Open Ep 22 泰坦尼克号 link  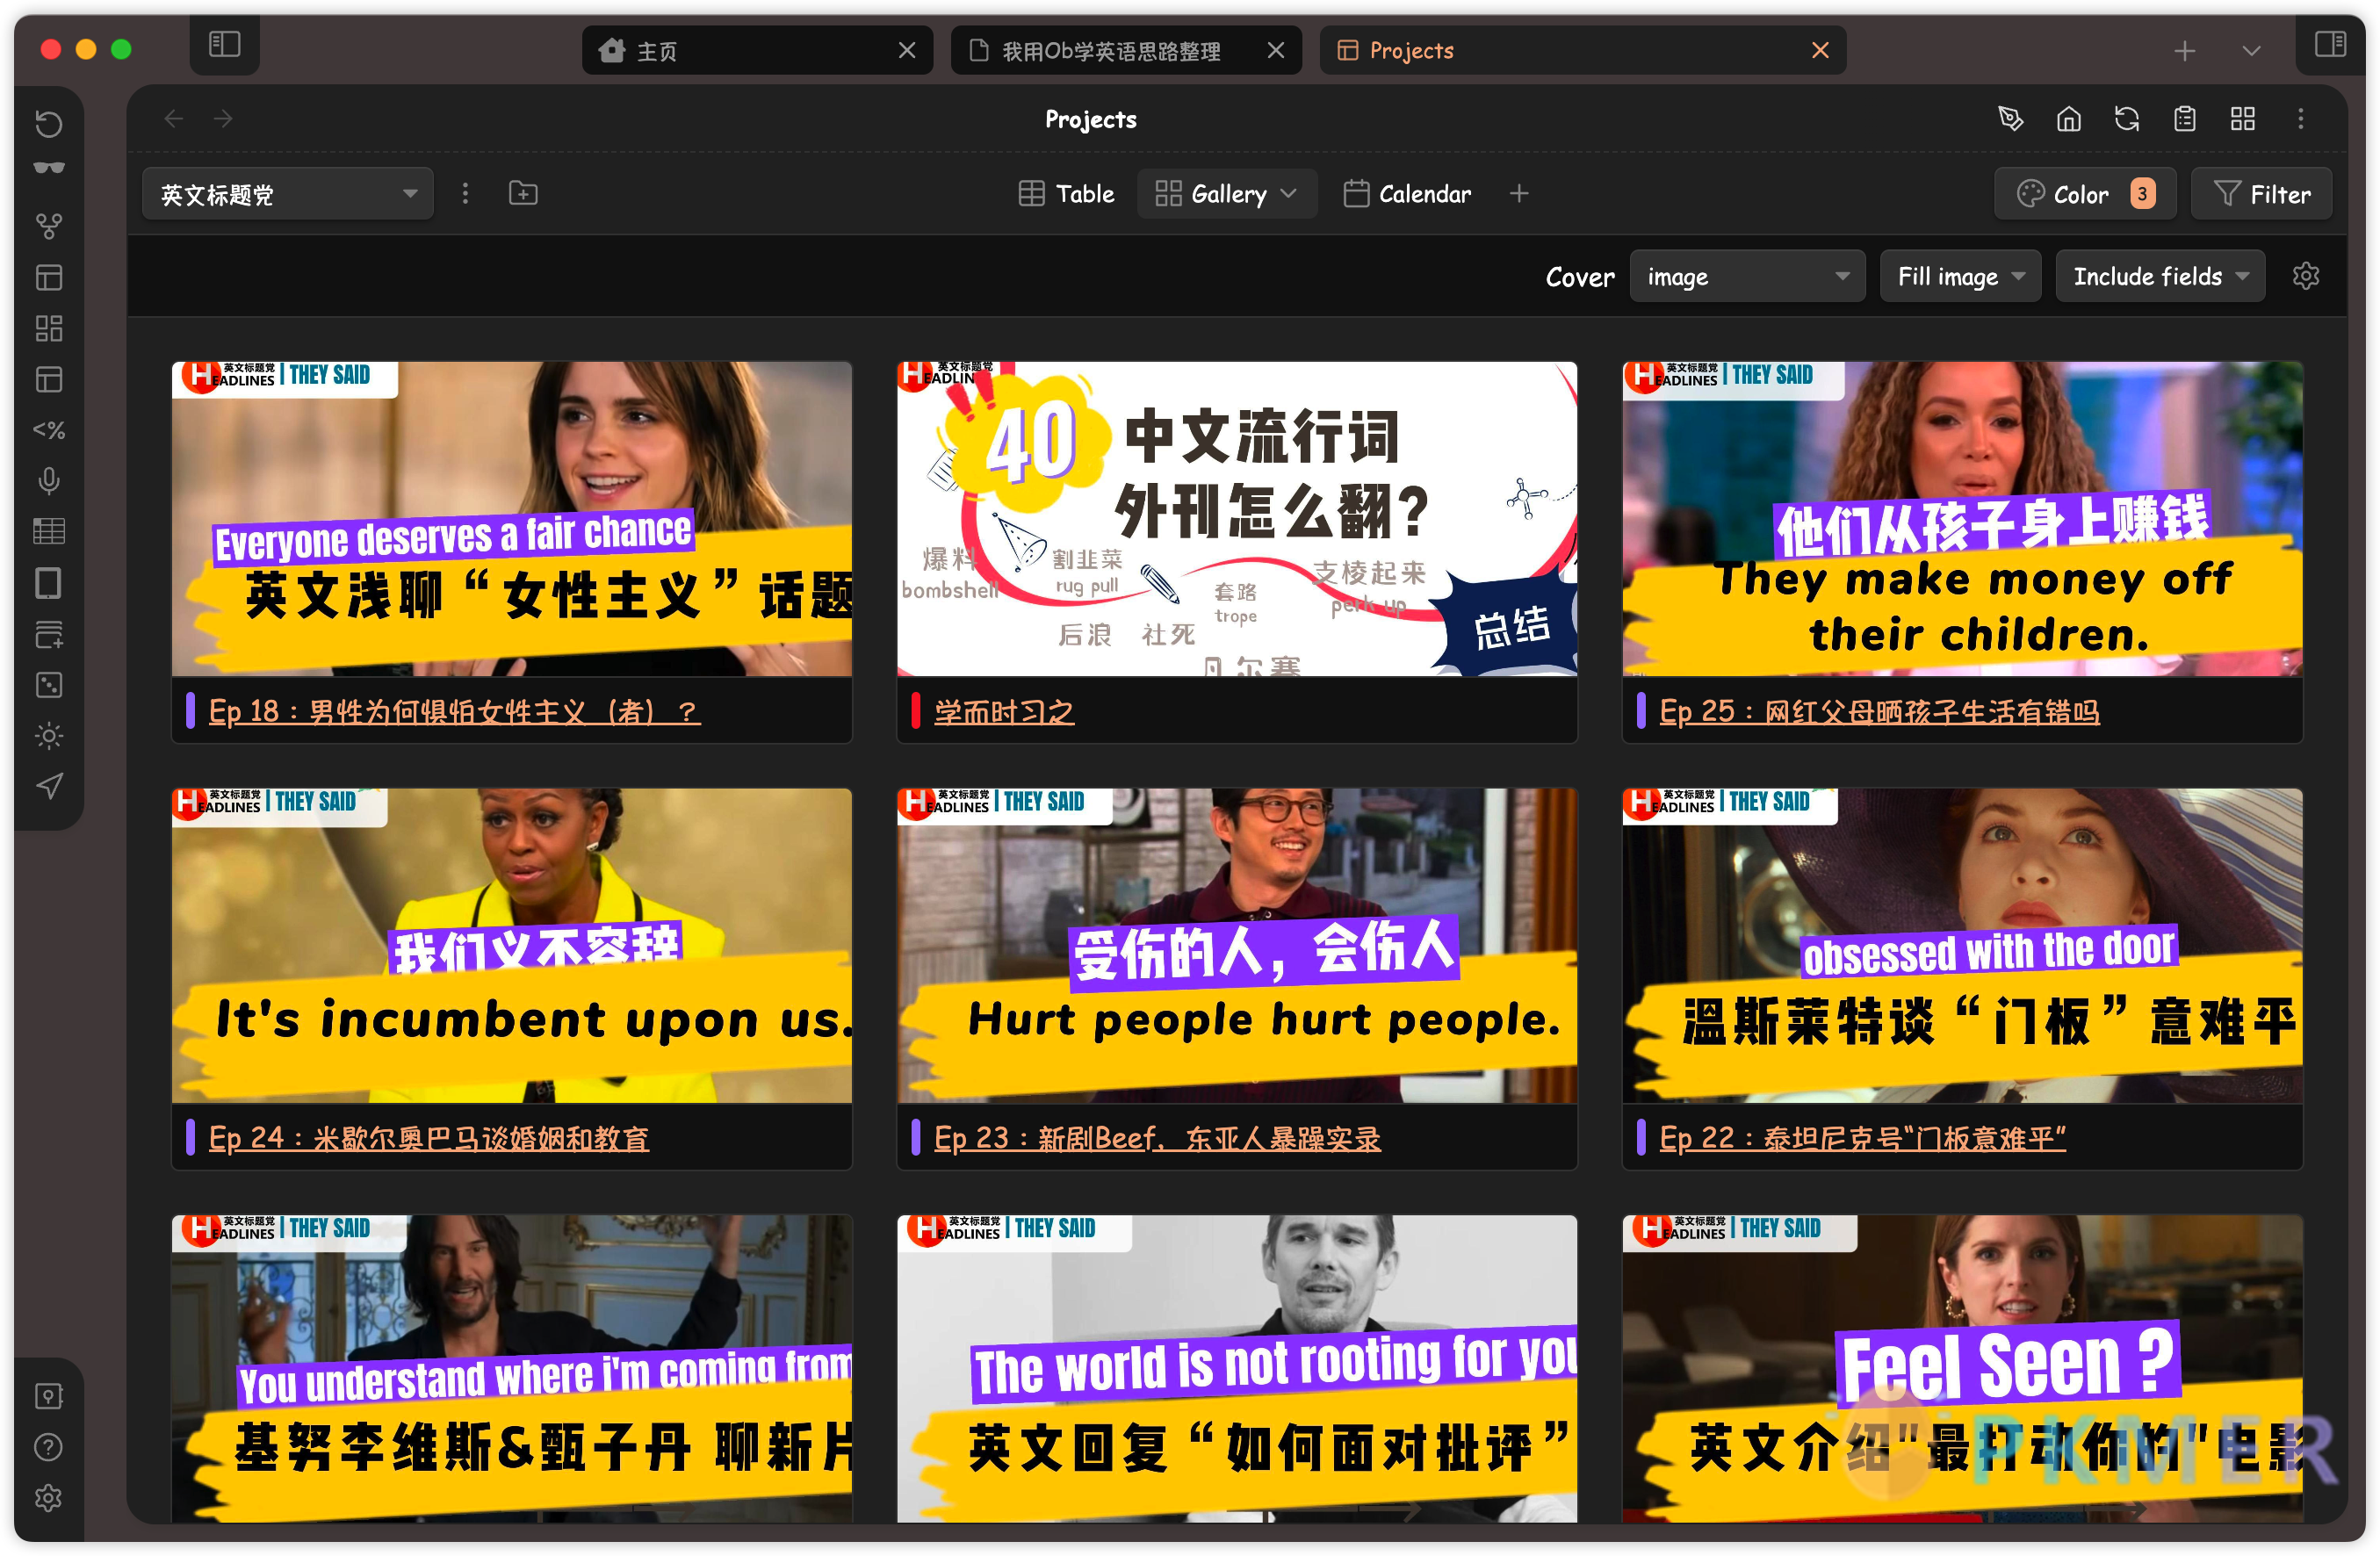(x=1863, y=1138)
